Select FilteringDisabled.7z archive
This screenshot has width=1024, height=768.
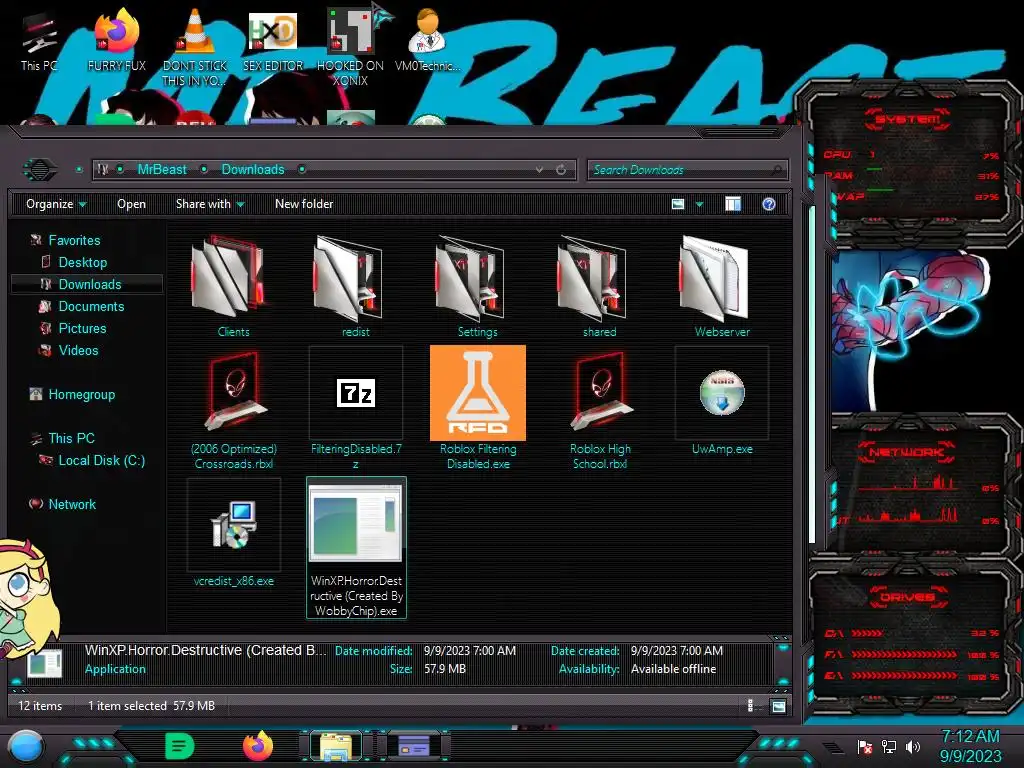click(355, 408)
